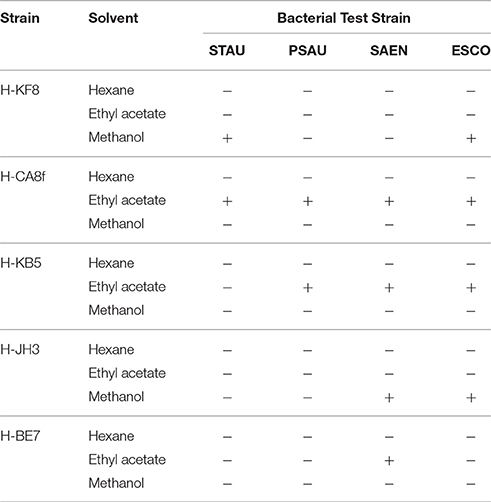Click the Solvent column header
The width and height of the screenshot is (491, 502).
coord(113,18)
